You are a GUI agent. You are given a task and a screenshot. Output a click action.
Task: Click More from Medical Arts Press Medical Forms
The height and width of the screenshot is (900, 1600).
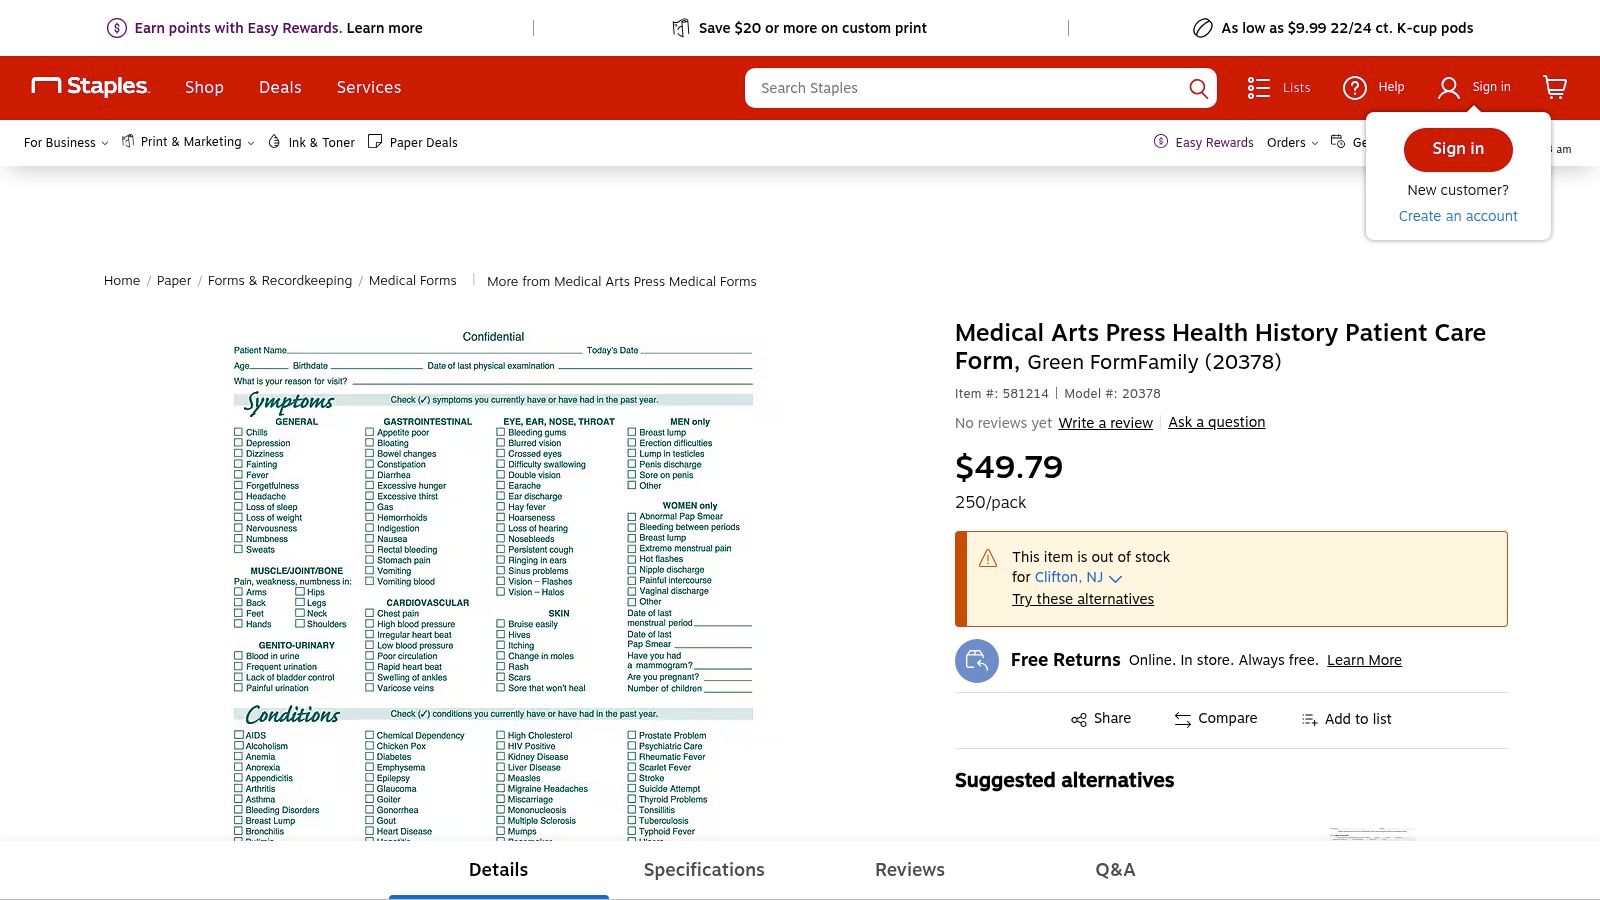click(x=622, y=282)
